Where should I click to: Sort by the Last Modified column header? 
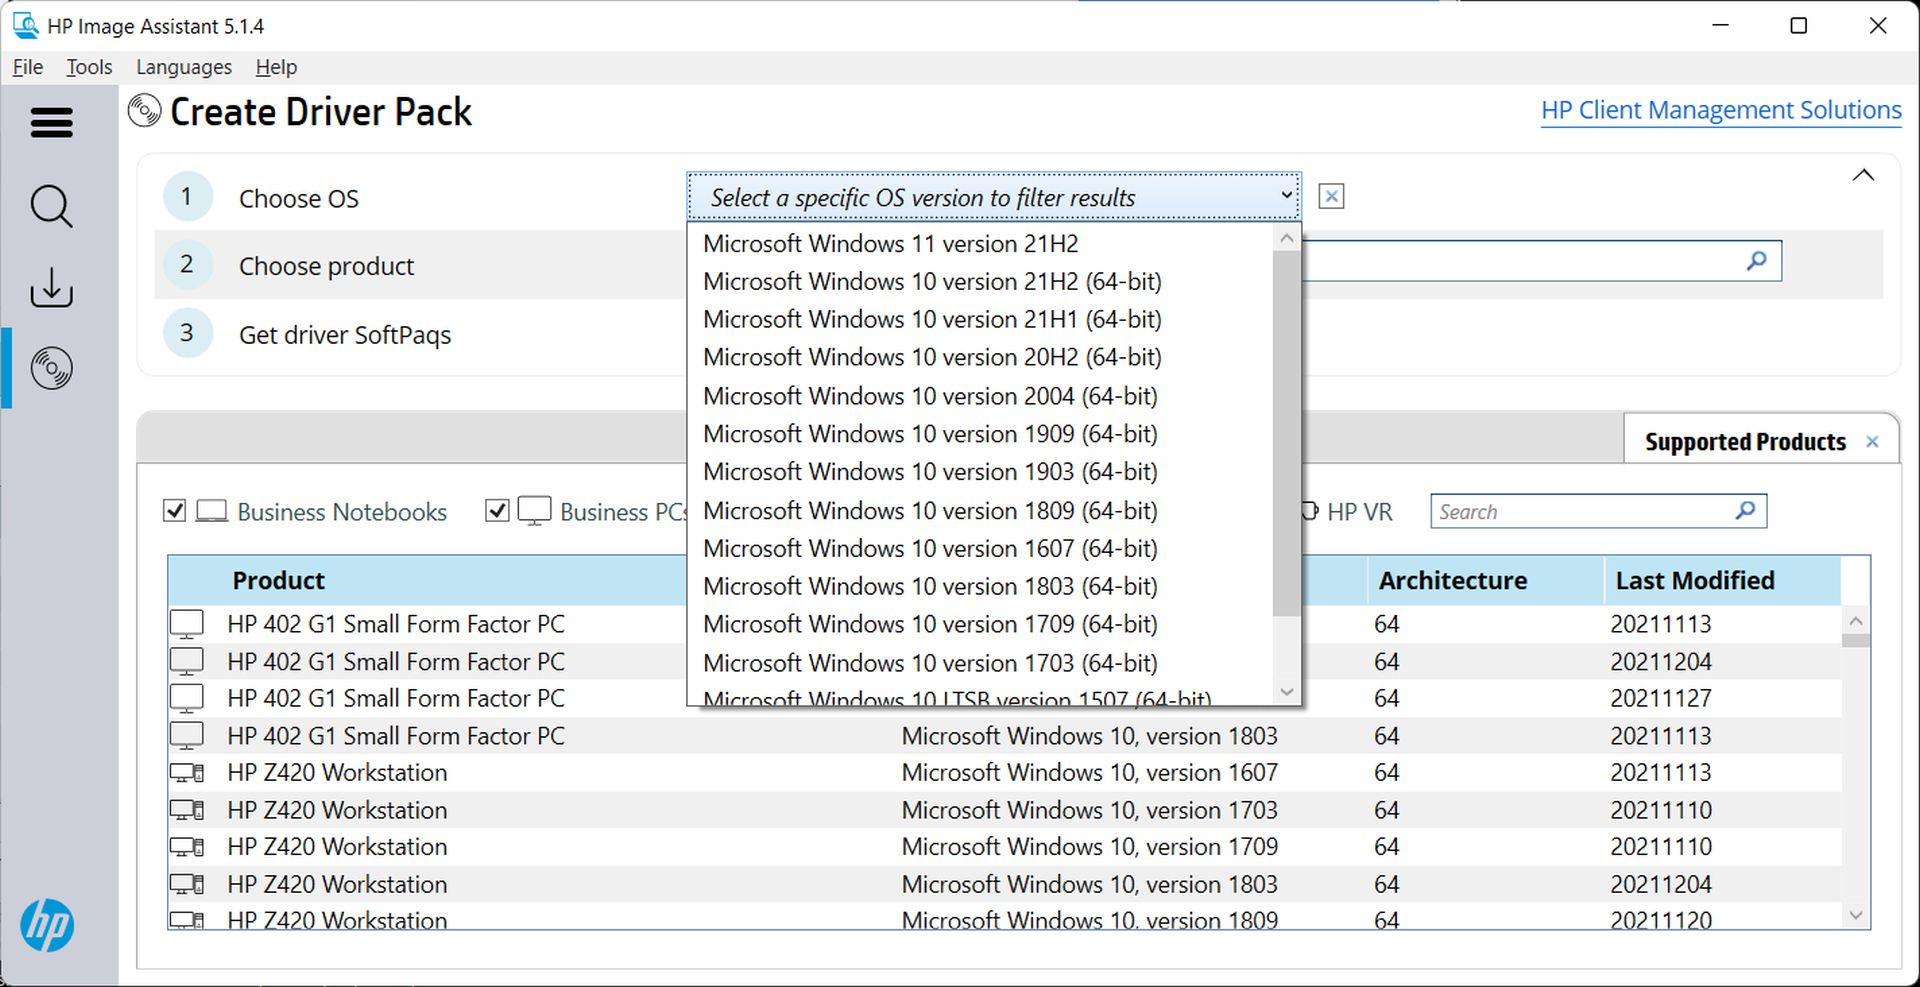point(1695,580)
